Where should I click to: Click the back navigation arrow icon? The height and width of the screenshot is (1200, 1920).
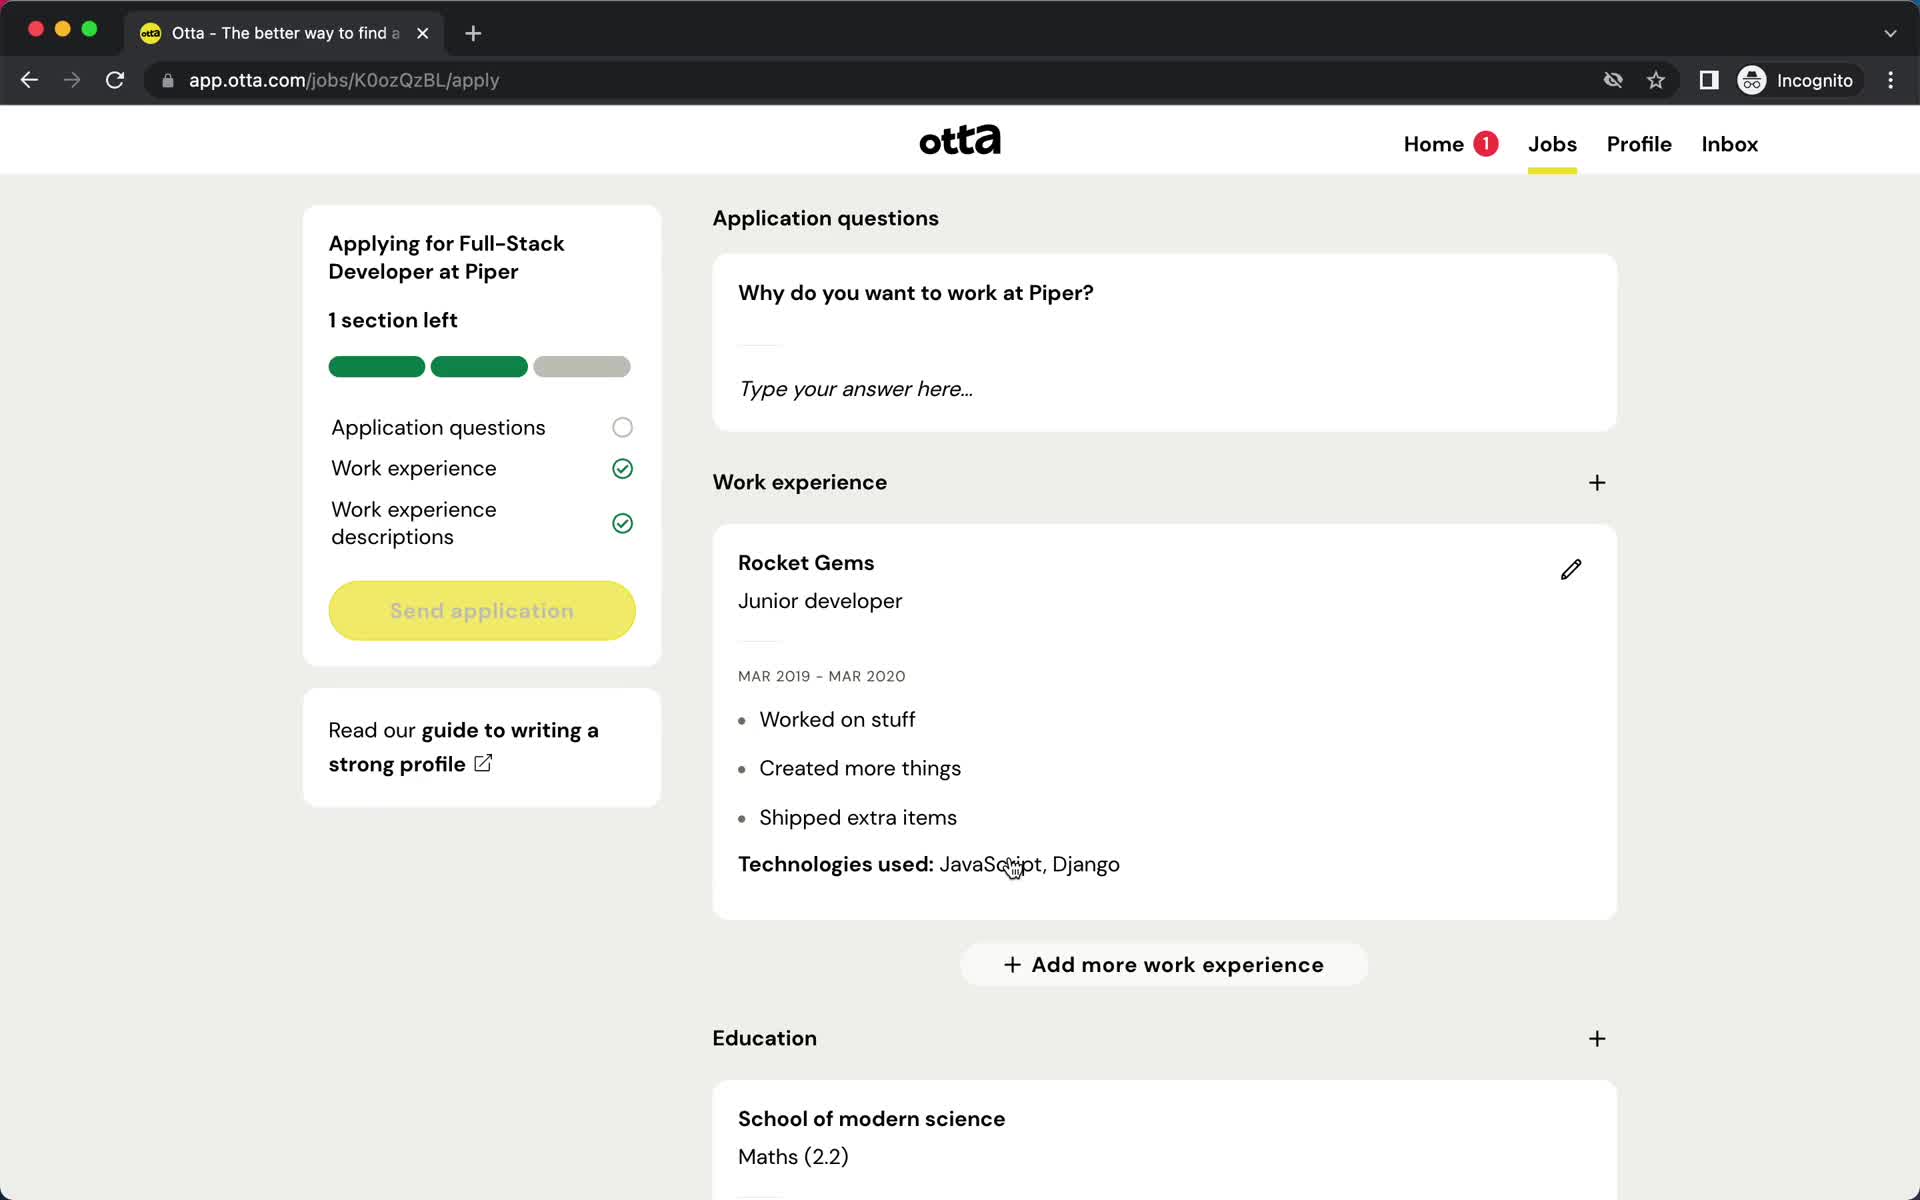point(30,80)
